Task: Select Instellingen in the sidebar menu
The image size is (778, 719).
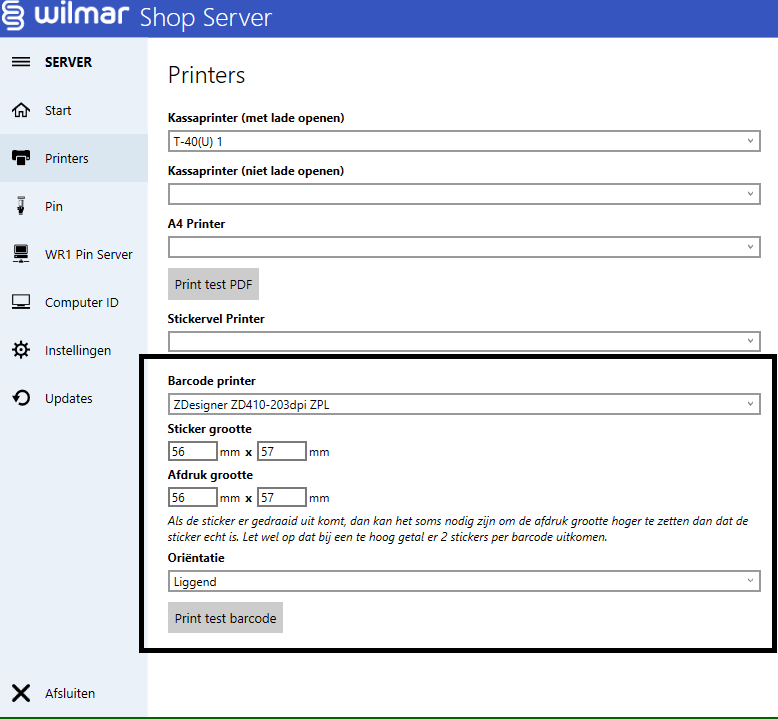Action: point(78,350)
